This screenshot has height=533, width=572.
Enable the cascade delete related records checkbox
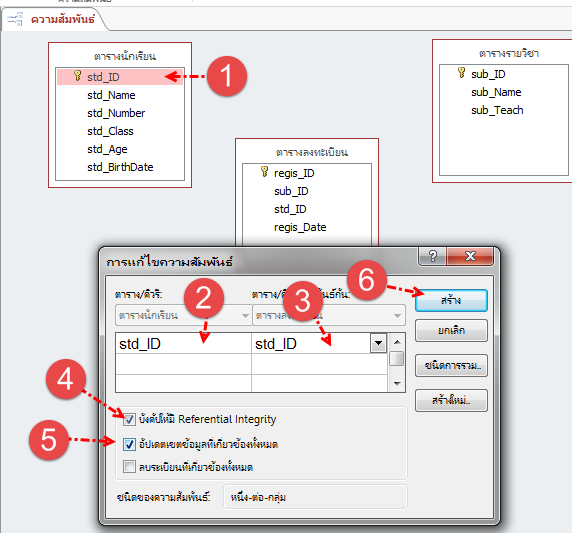click(129, 467)
